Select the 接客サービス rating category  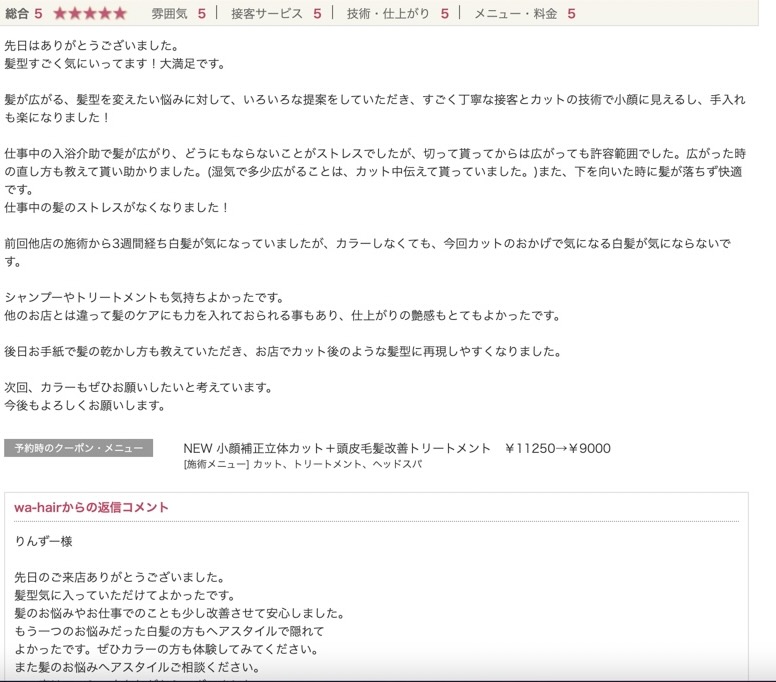[x=266, y=14]
